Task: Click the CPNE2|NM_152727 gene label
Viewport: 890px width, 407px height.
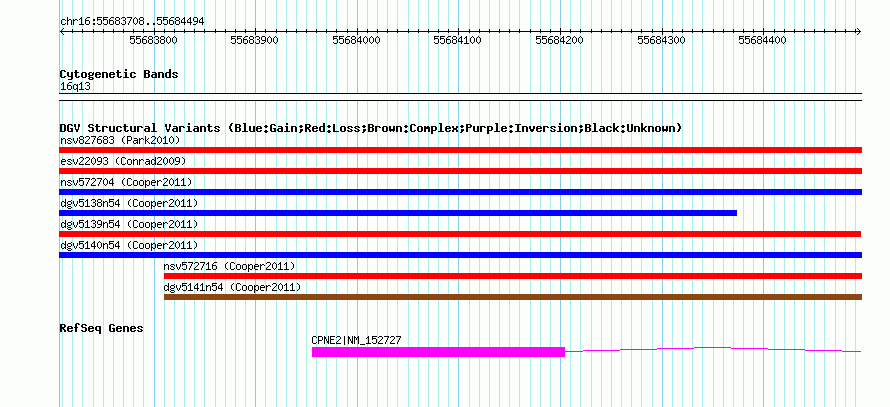Action: 356,340
